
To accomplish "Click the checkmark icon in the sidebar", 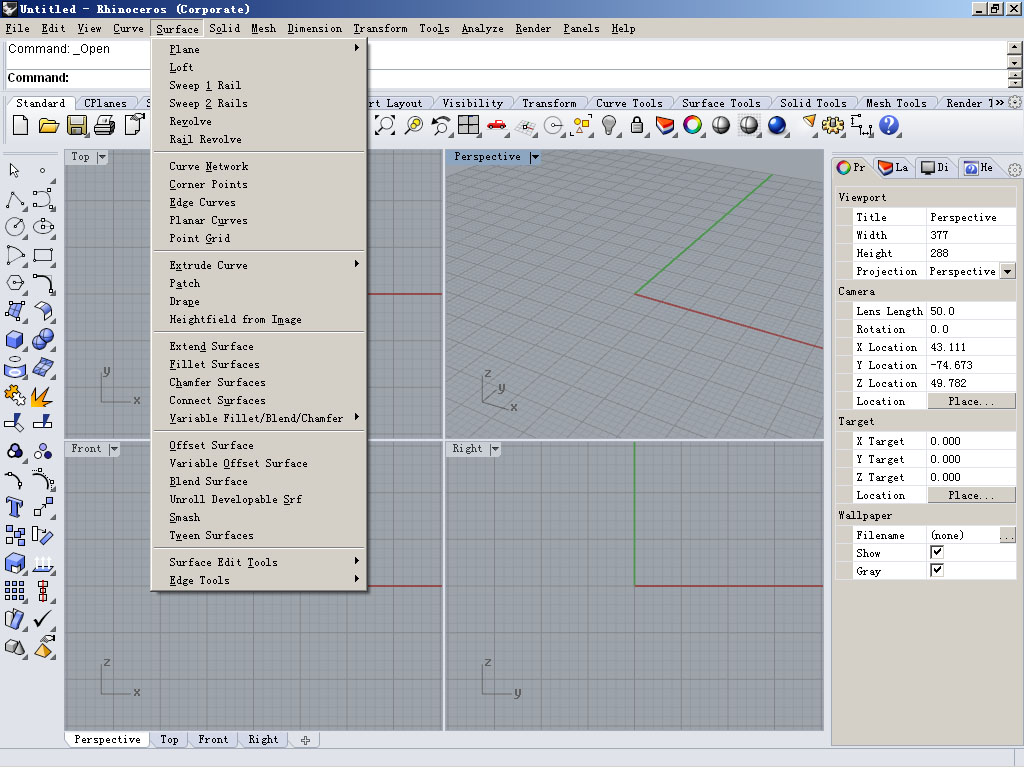I will pos(43,618).
